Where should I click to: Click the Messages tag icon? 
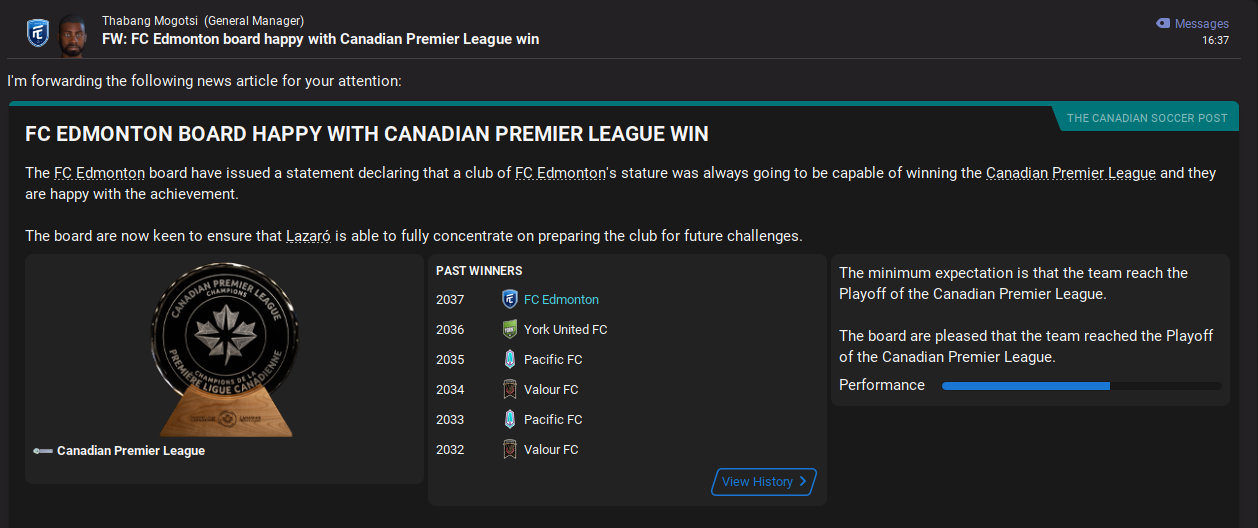1162,23
